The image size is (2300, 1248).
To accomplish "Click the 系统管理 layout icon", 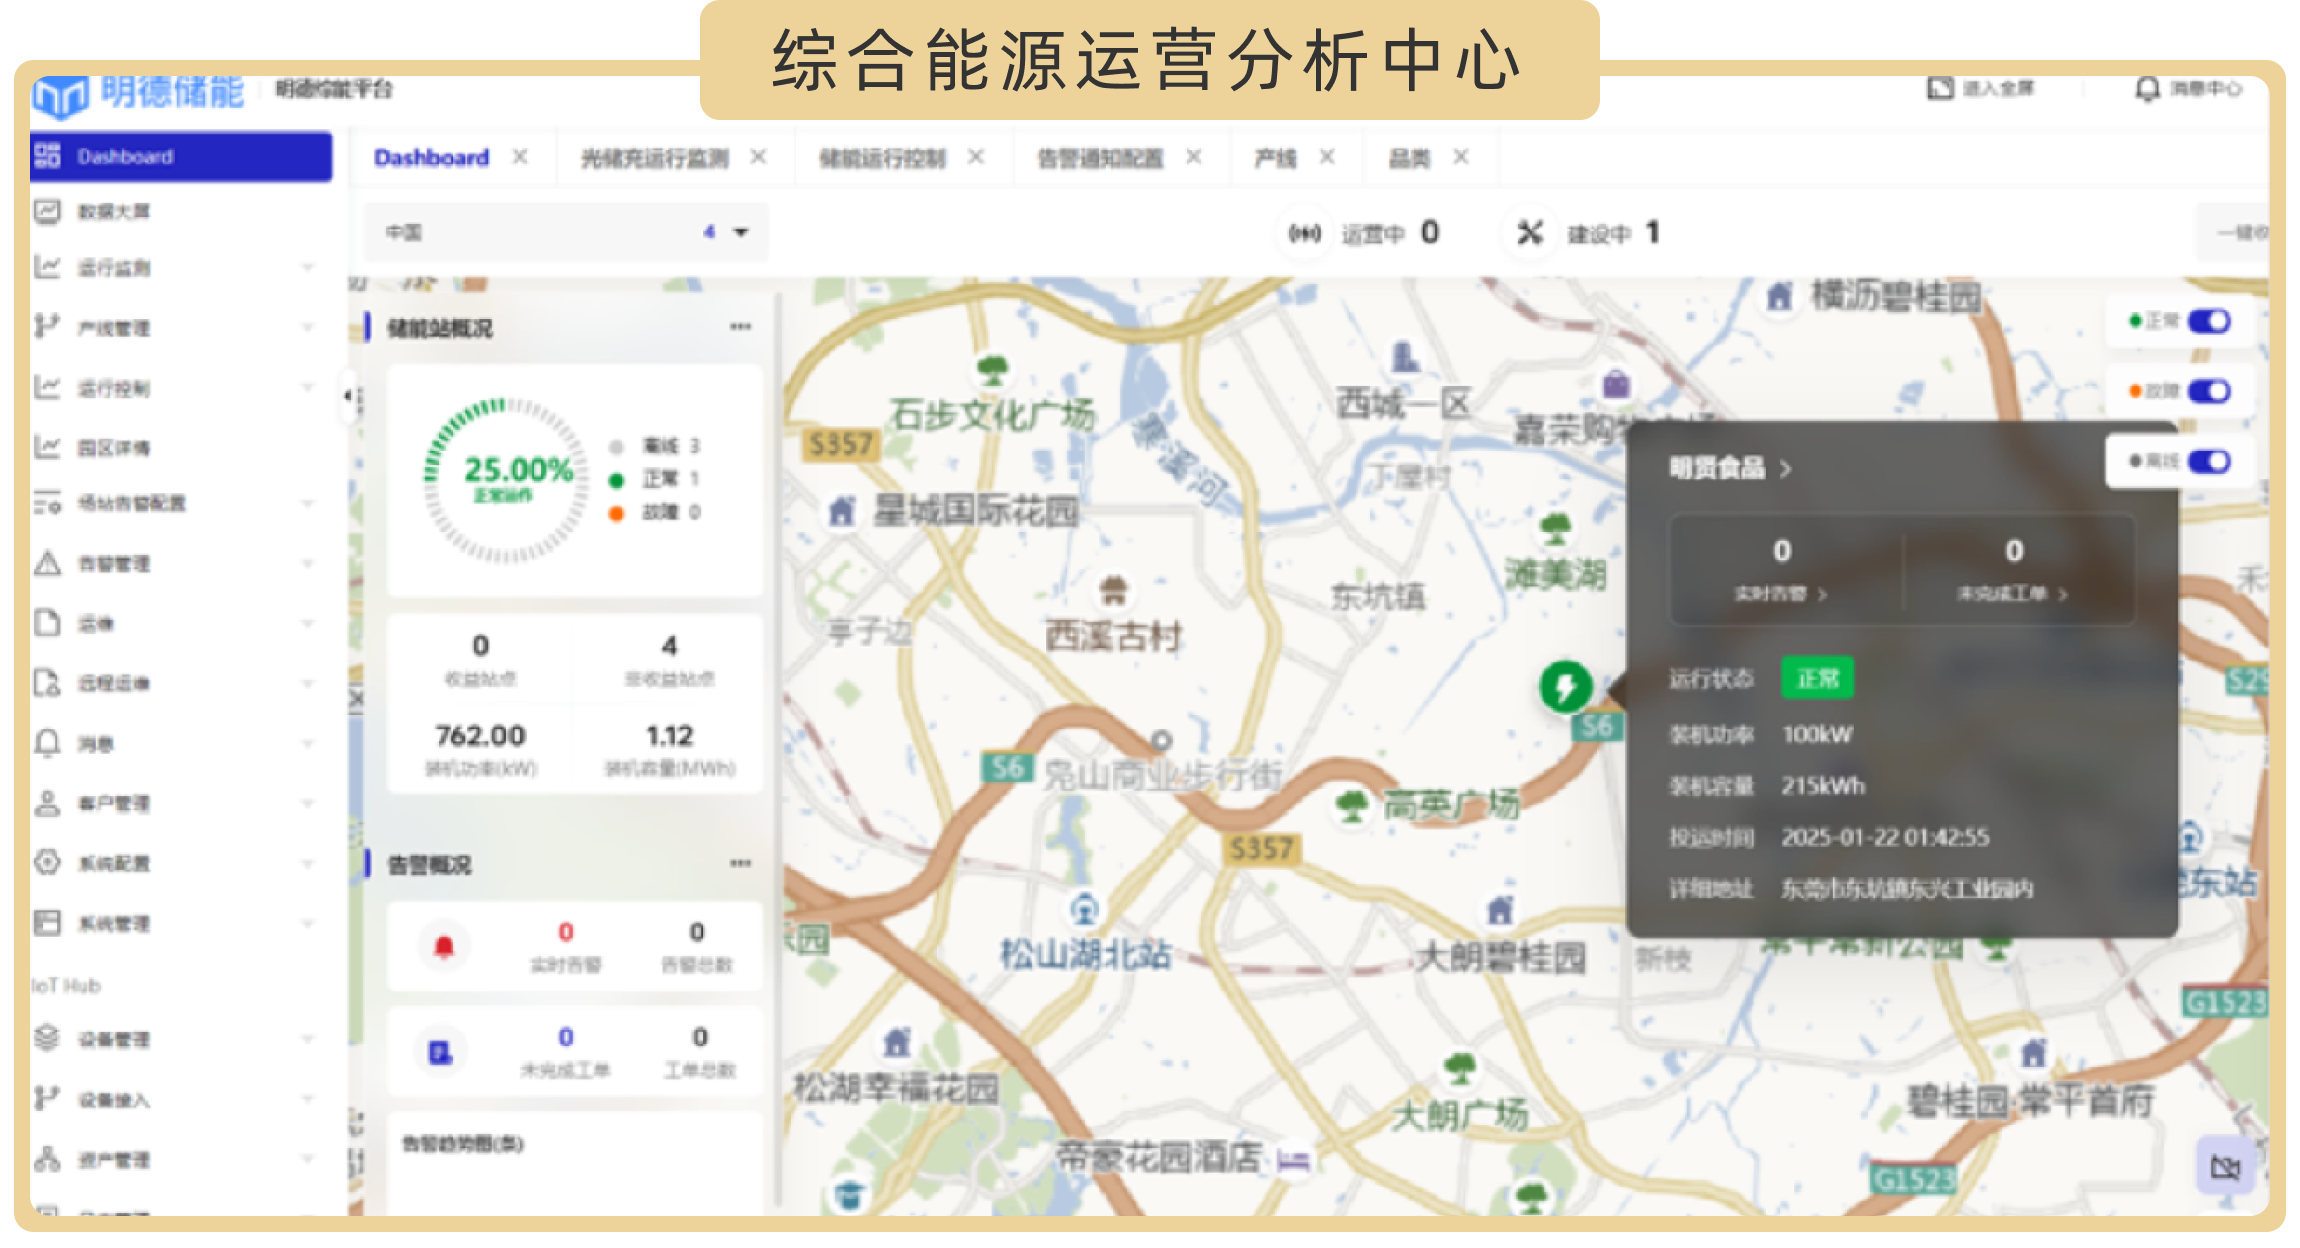I will (x=47, y=922).
